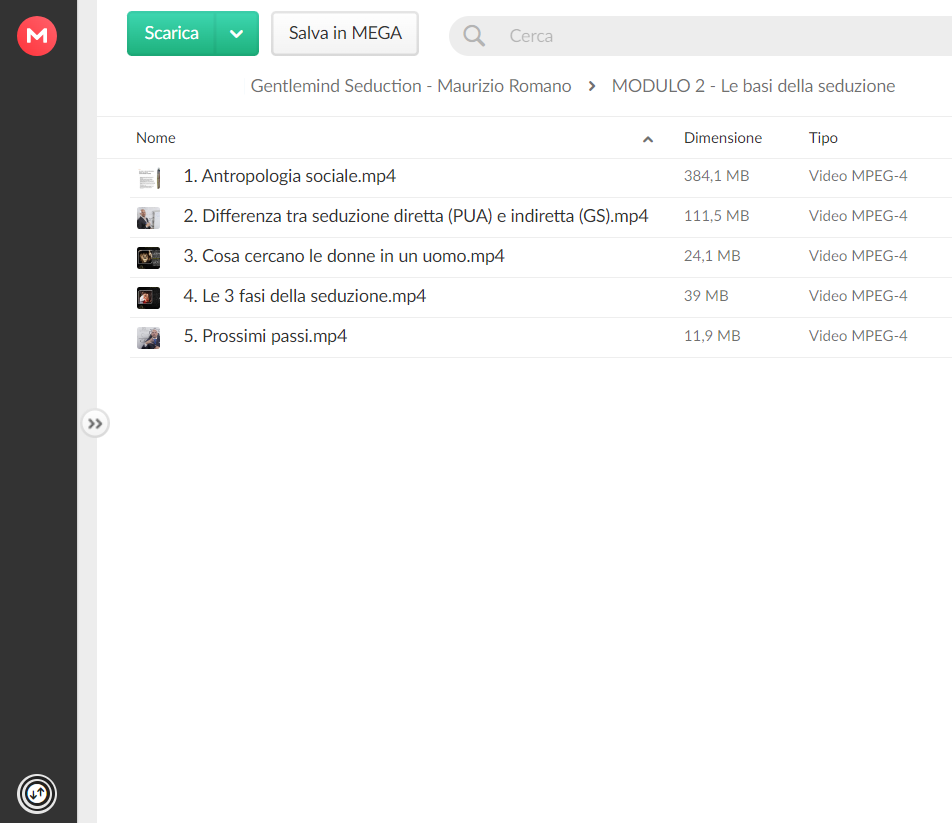Select the MODULO 2 breadcrumb item
The width and height of the screenshot is (952, 823).
753,86
